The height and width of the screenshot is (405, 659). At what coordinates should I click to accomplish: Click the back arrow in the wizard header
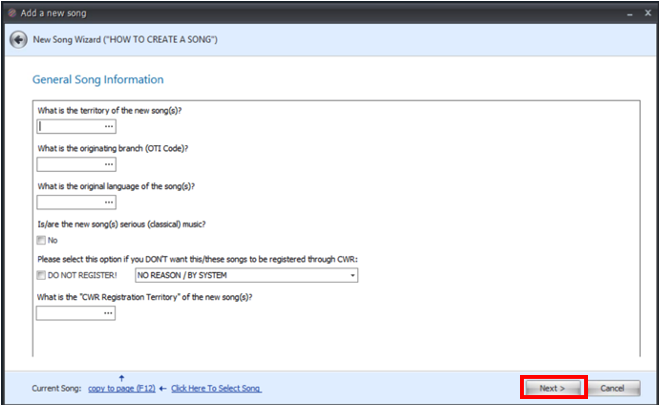[x=18, y=39]
